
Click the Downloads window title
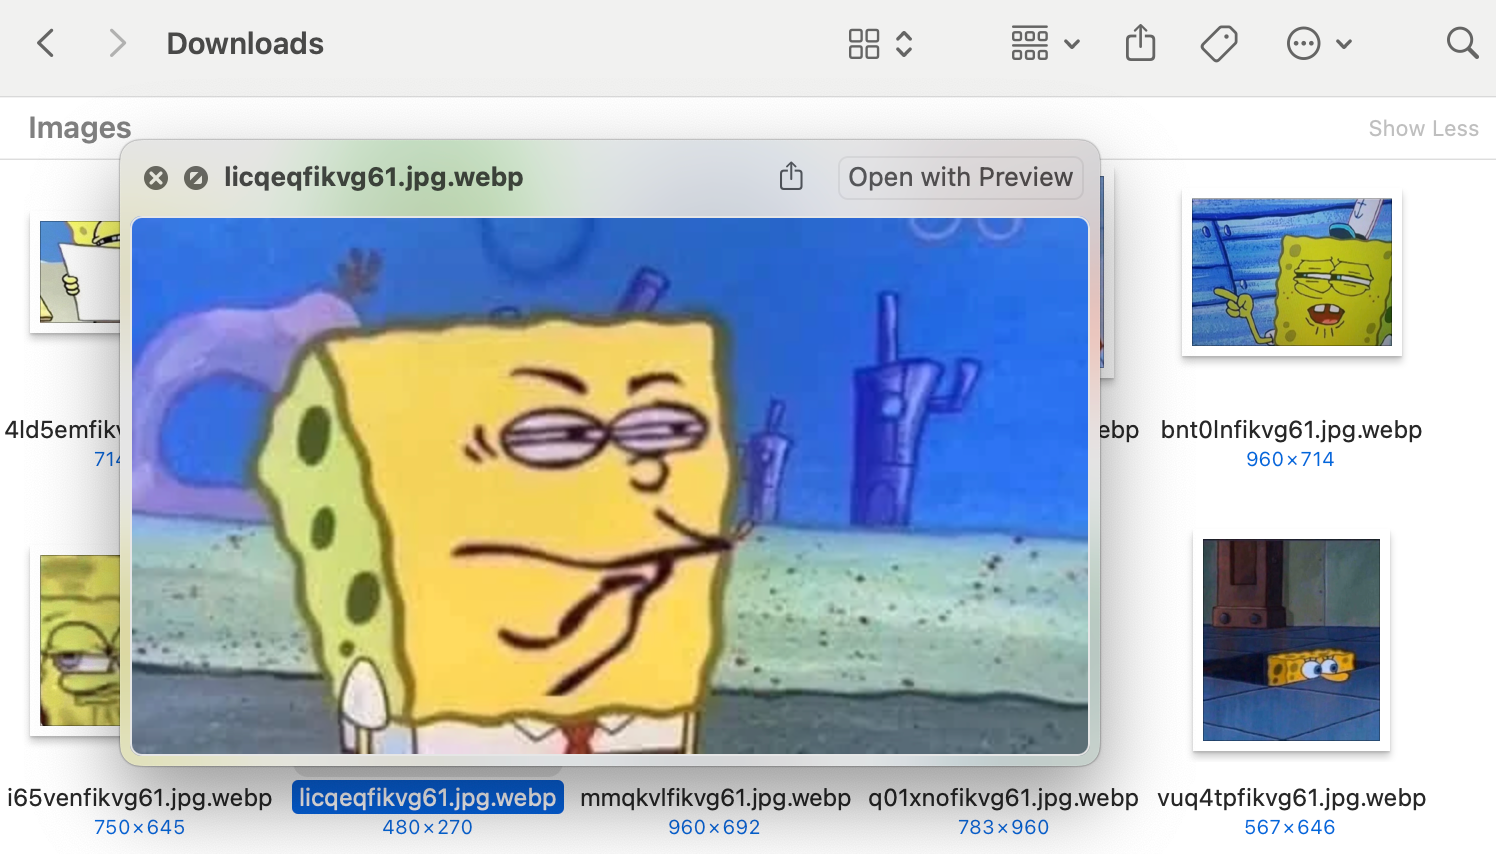point(245,43)
